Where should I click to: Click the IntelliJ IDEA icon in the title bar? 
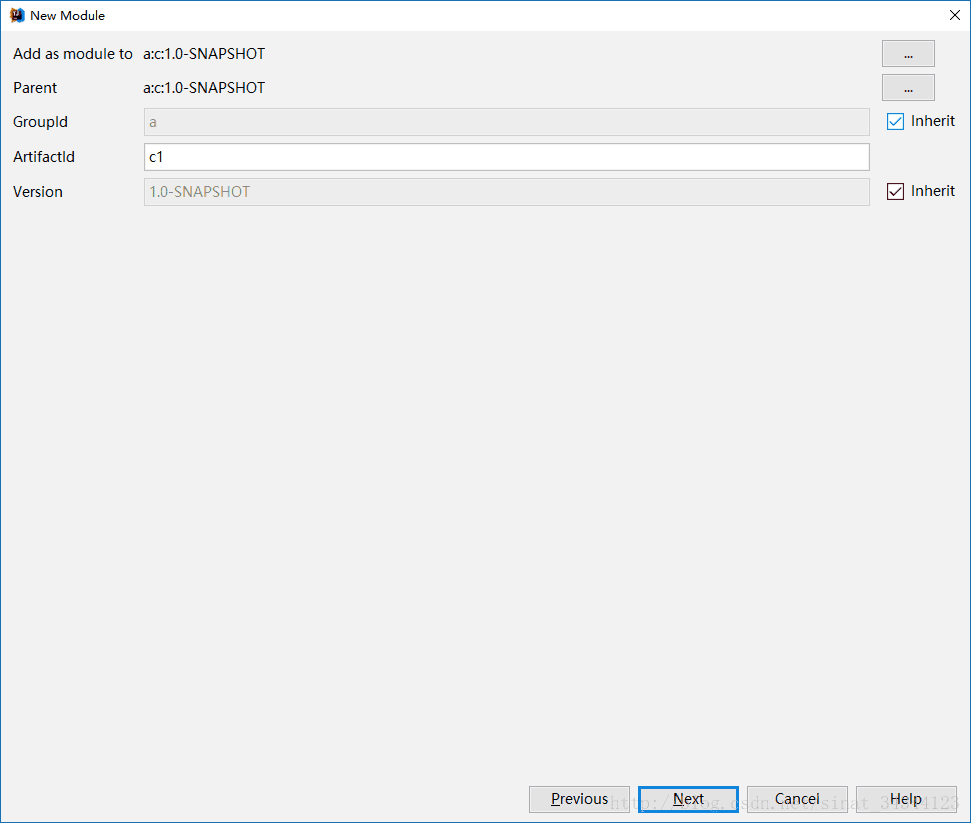[16, 15]
